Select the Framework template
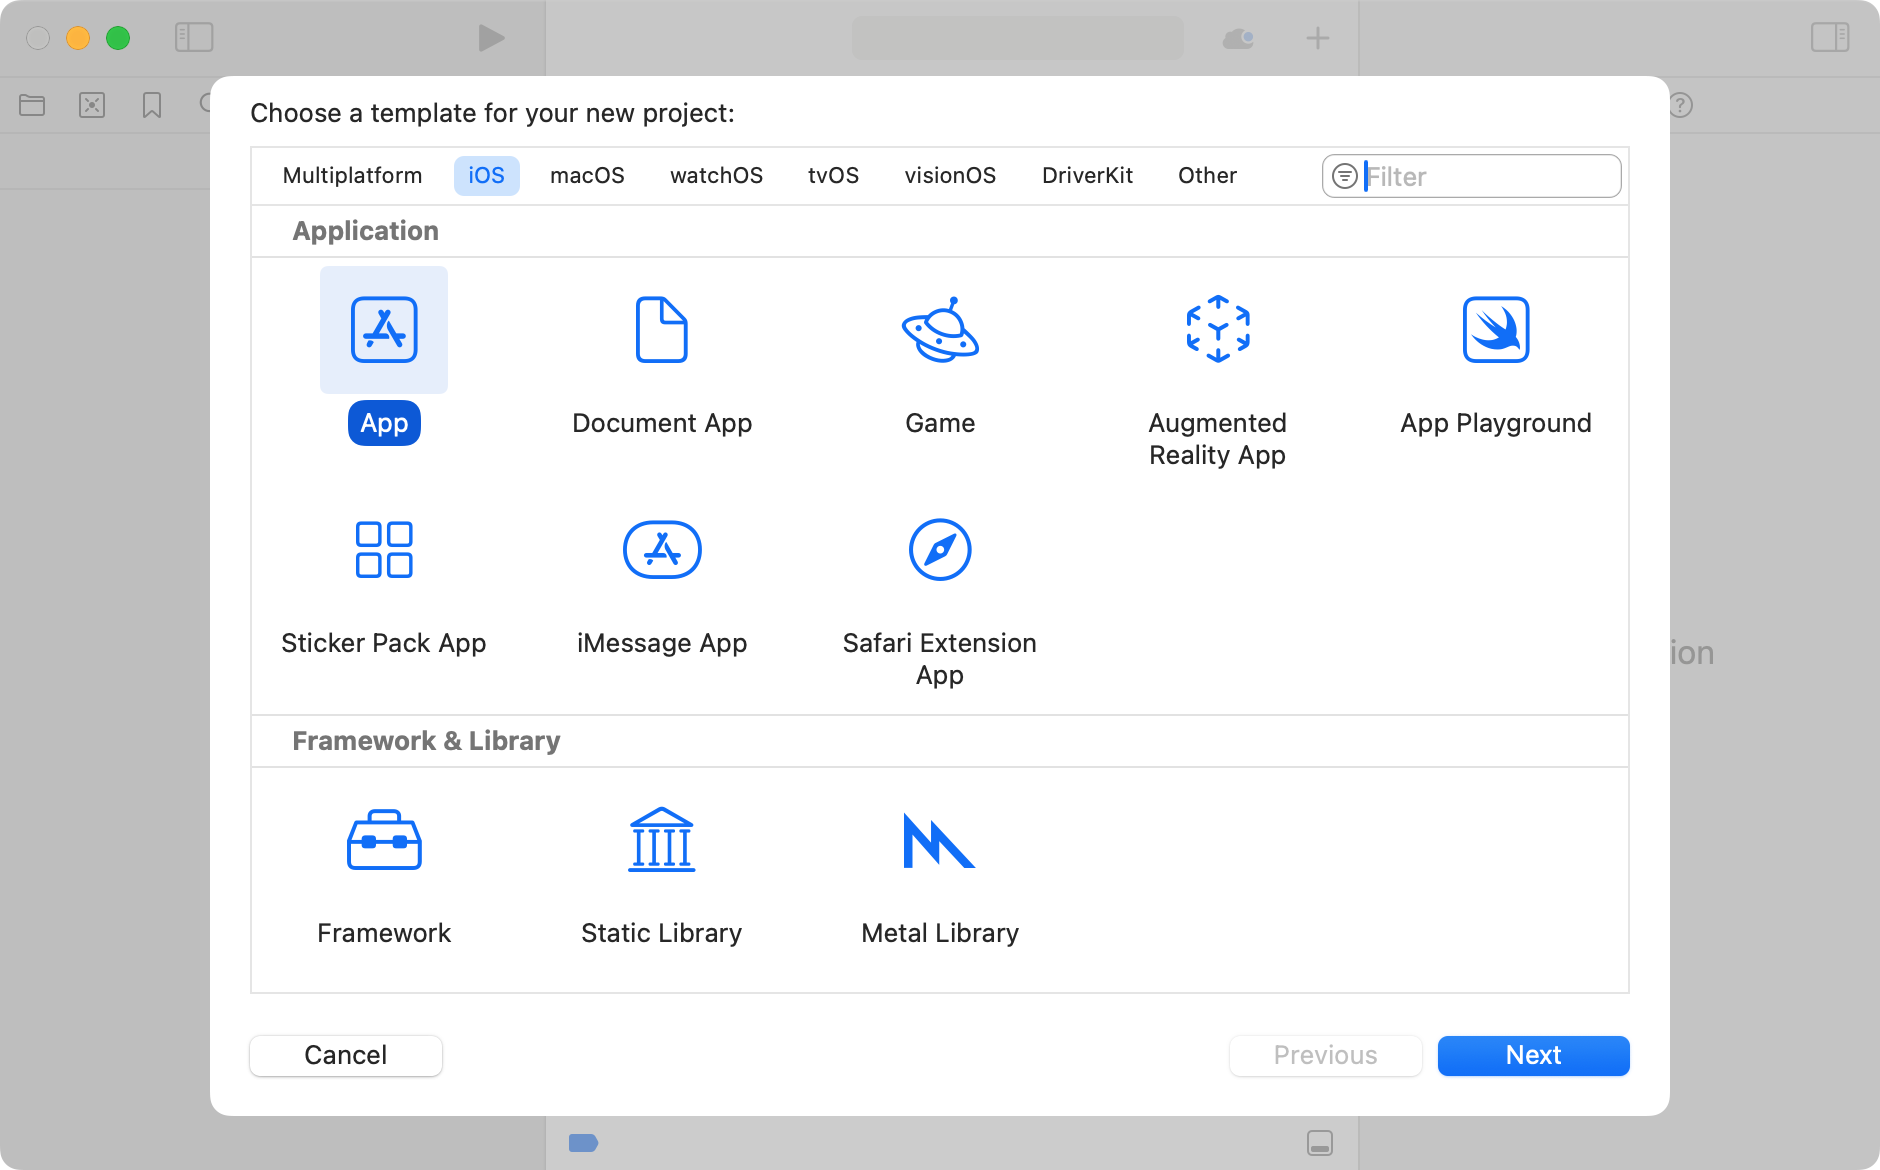 click(384, 840)
